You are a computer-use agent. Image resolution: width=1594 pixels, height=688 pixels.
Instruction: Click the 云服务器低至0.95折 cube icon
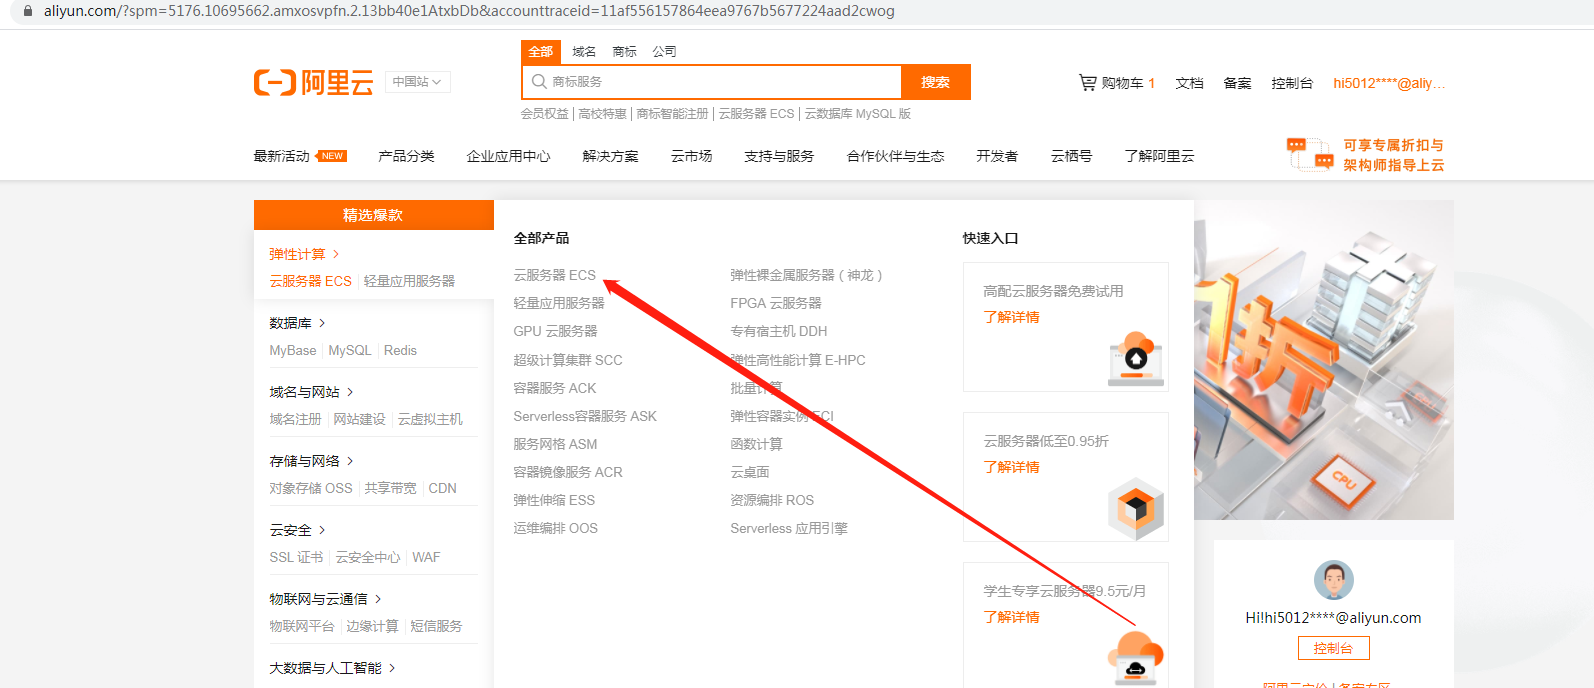pyautogui.click(x=1136, y=508)
